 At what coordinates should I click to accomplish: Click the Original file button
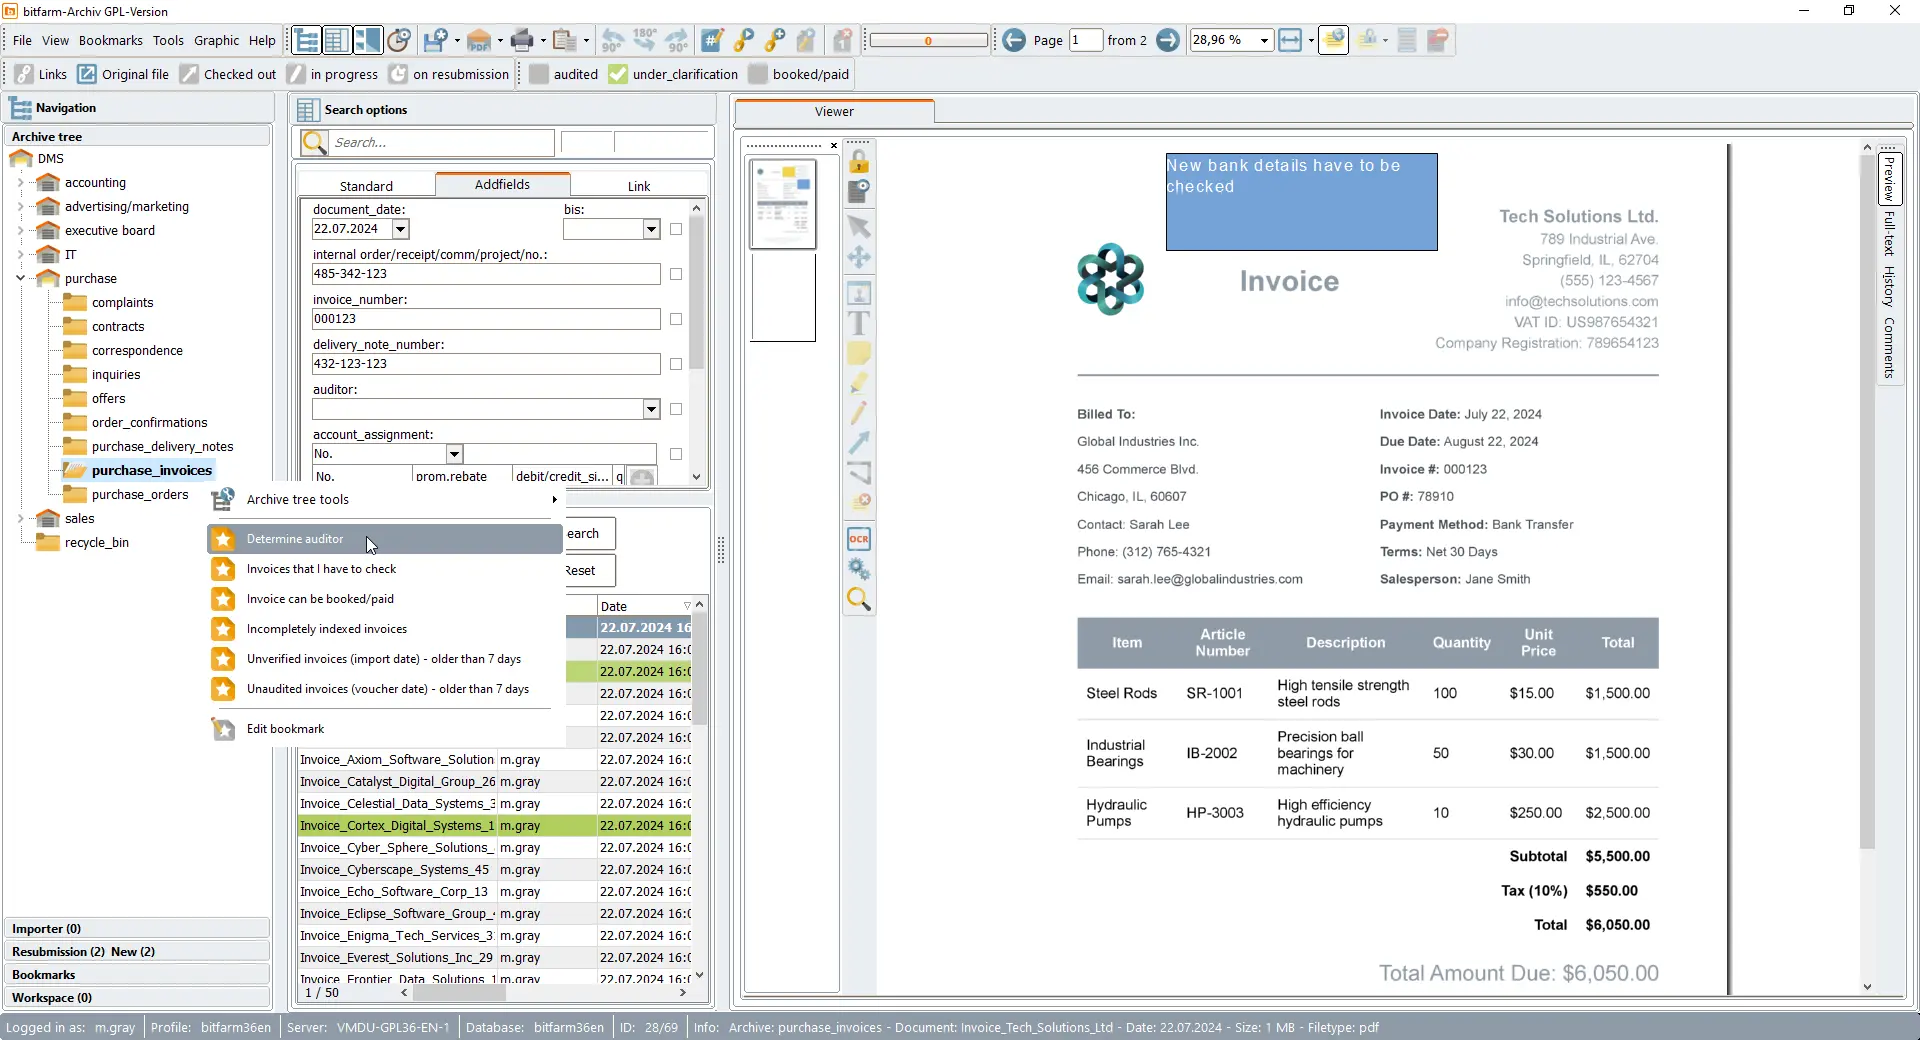point(123,74)
